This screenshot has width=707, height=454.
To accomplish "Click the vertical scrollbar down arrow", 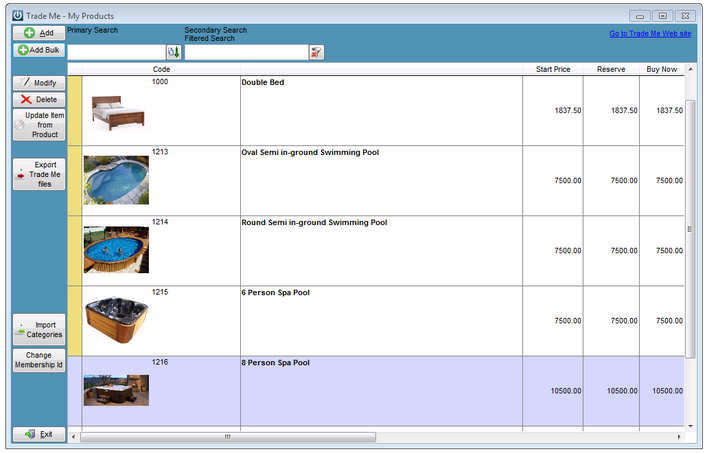I will (690, 426).
